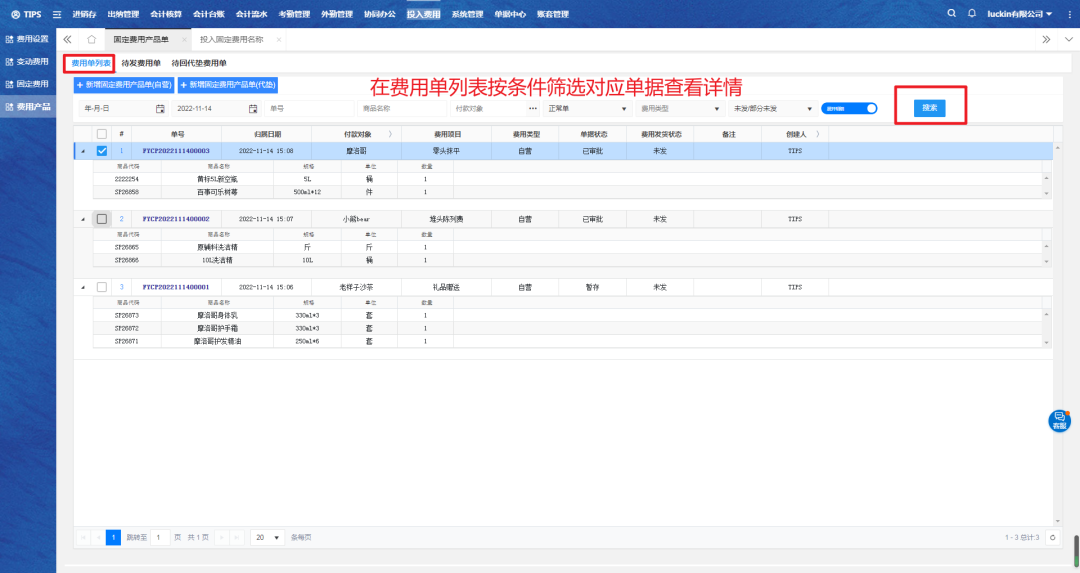Switch to the 待发费用单 tab

click(141, 63)
